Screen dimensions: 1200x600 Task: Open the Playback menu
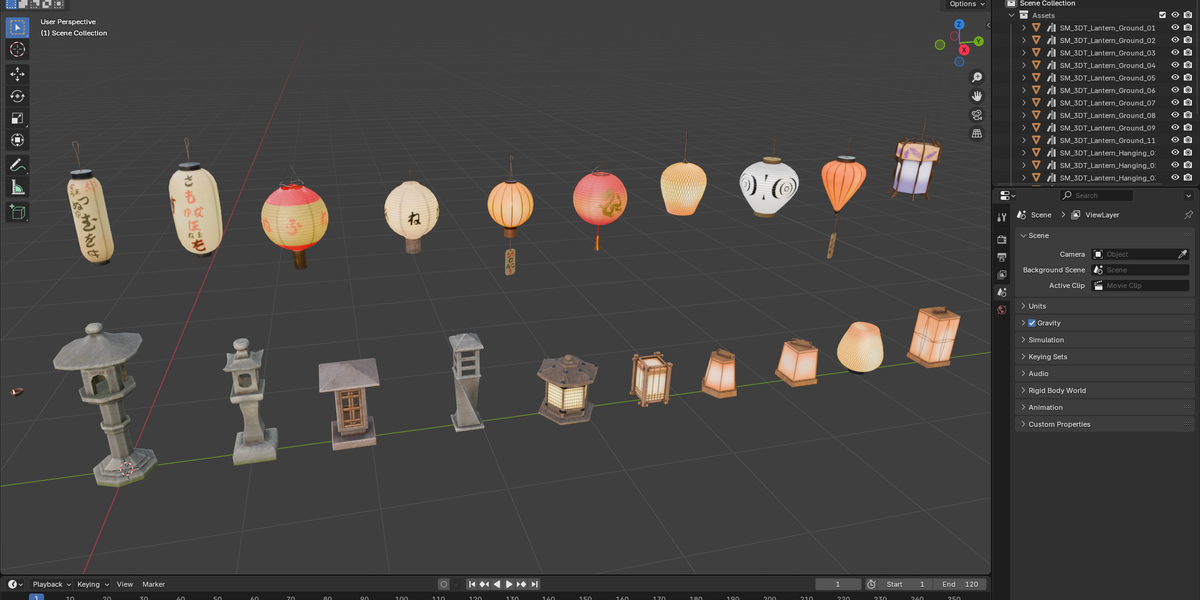point(51,584)
